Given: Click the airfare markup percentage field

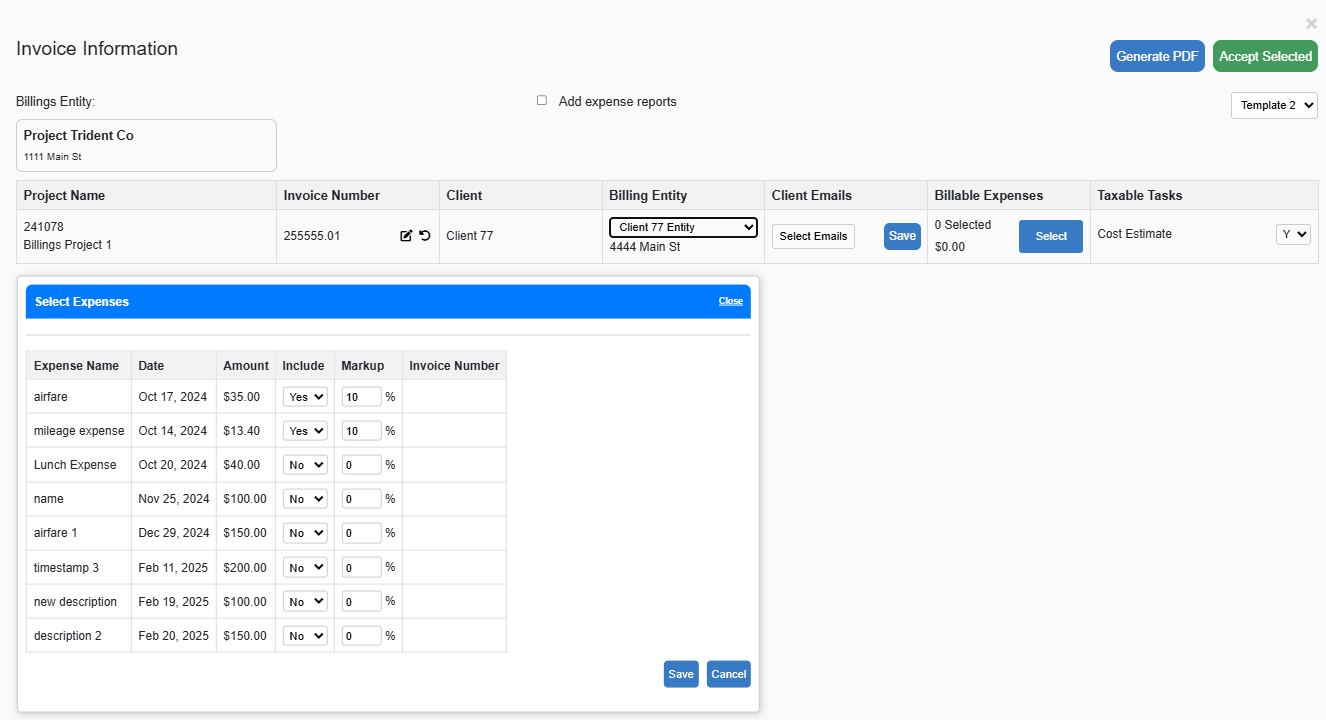Looking at the screenshot, I should [x=361, y=396].
